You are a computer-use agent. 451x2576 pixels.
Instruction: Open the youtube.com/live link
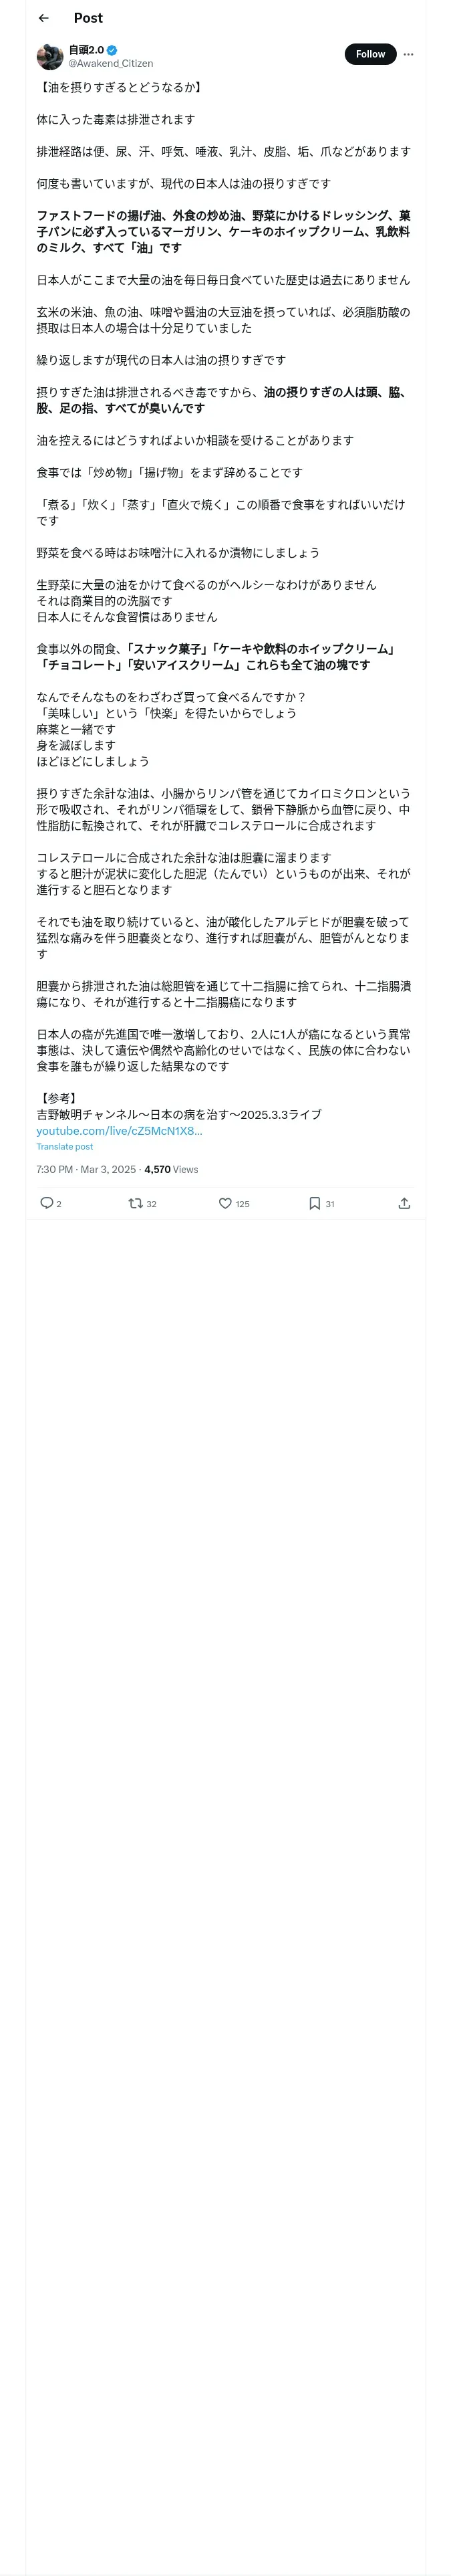click(119, 1131)
